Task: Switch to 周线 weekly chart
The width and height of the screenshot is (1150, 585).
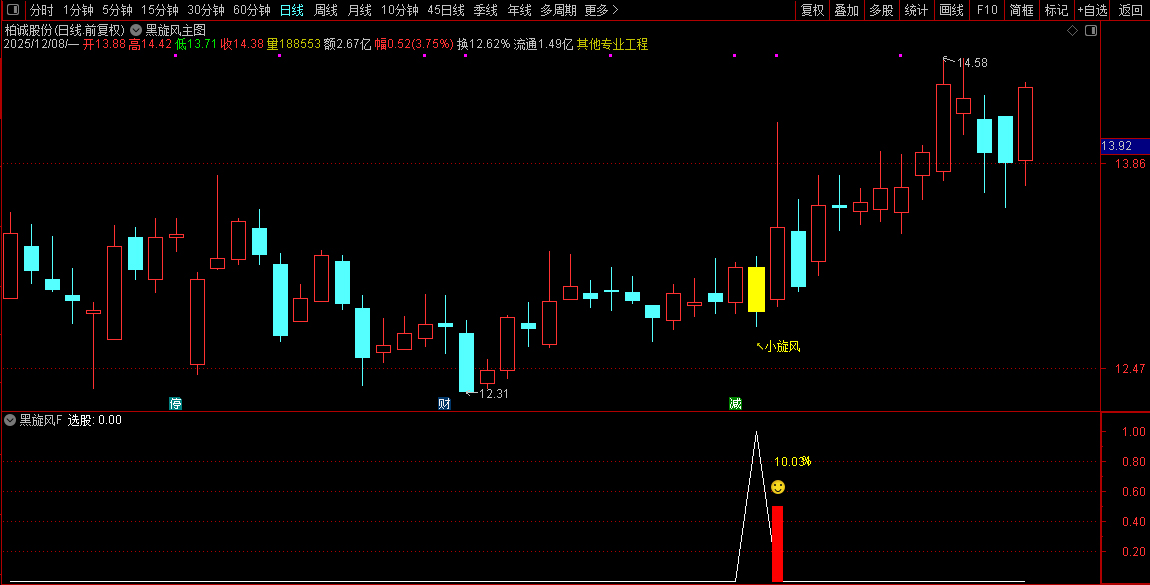Action: coord(326,10)
